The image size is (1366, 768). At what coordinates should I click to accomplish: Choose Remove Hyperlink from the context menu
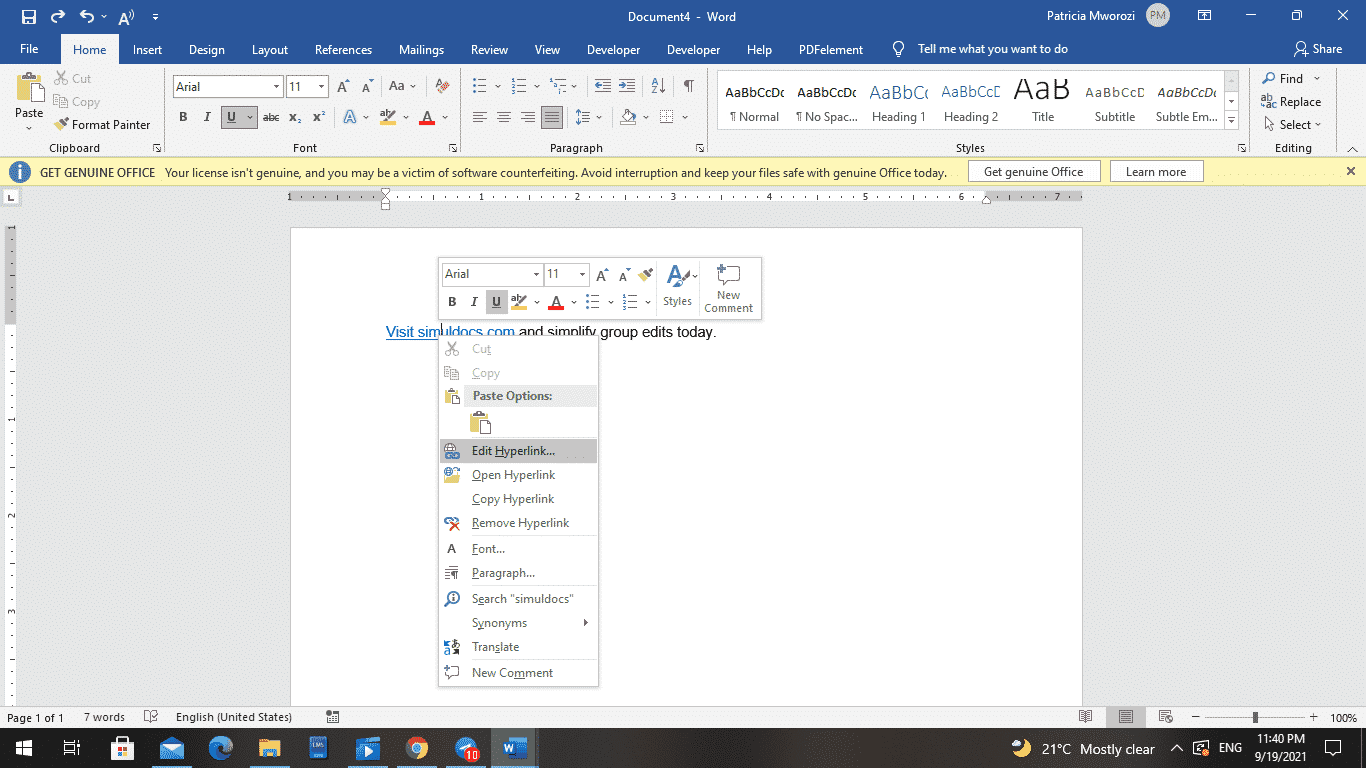(521, 522)
